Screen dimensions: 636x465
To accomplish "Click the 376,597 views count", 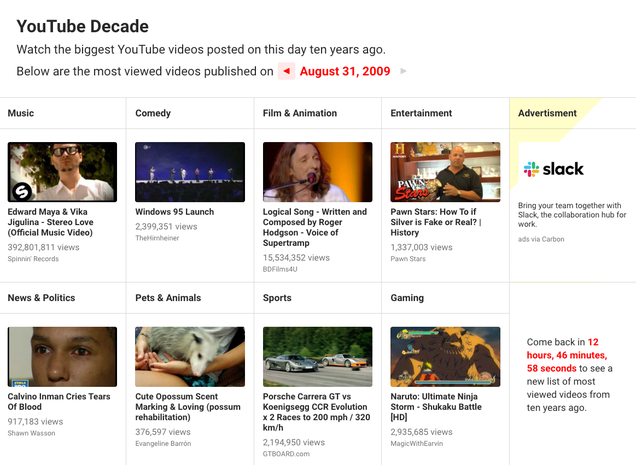I will point(163,432).
